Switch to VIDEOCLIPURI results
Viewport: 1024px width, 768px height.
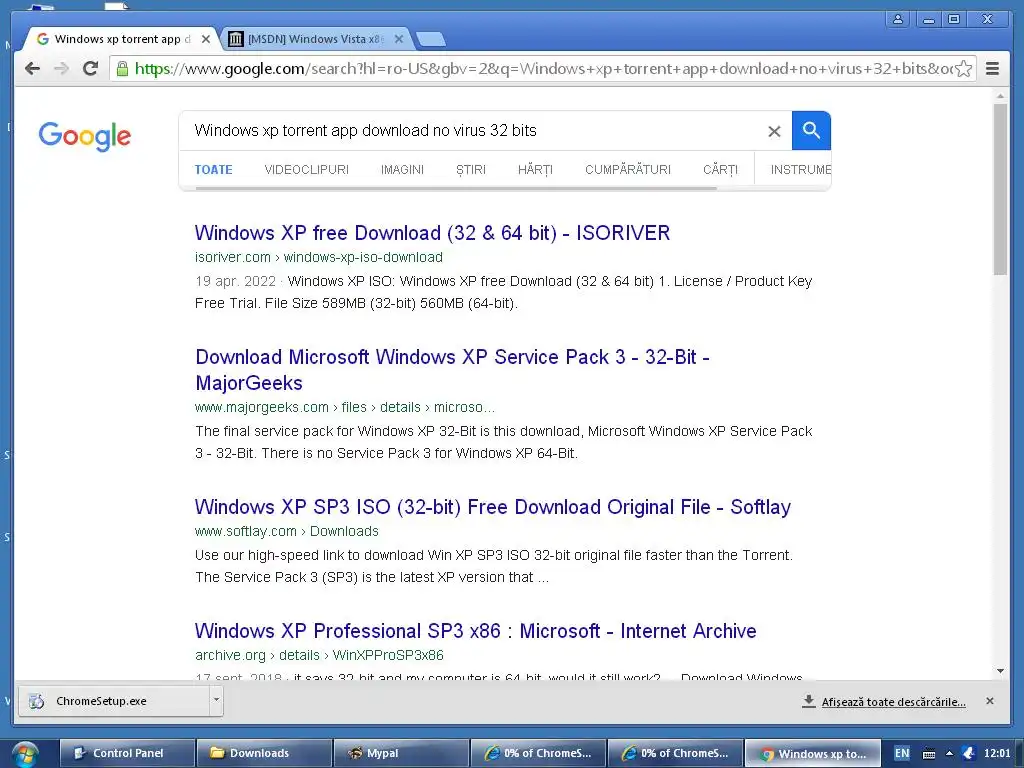(306, 170)
